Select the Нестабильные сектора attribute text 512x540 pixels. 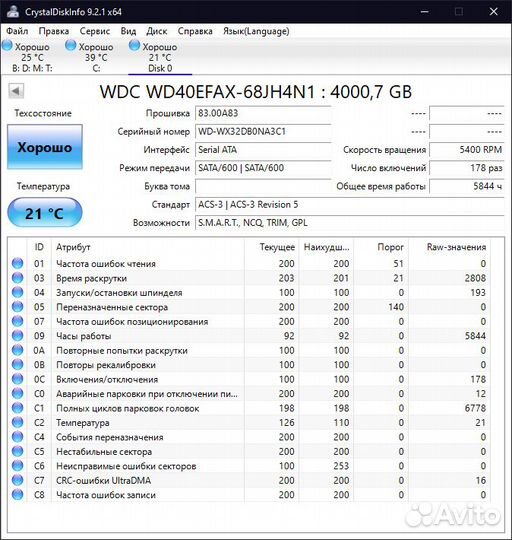[x=104, y=452]
